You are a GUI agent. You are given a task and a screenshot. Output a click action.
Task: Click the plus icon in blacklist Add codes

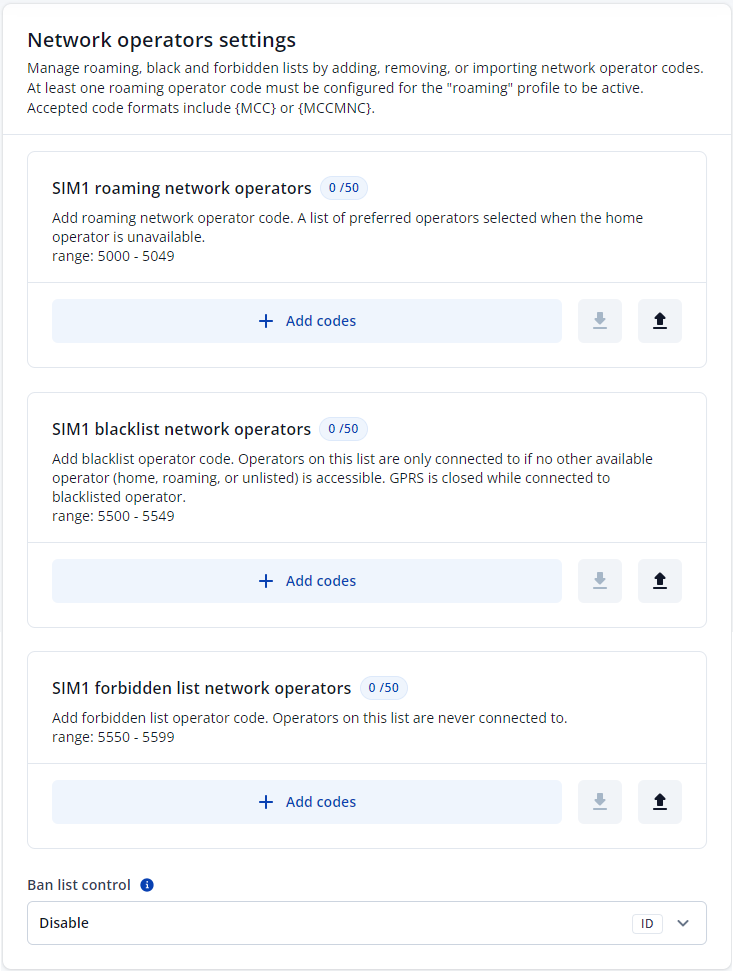point(266,581)
